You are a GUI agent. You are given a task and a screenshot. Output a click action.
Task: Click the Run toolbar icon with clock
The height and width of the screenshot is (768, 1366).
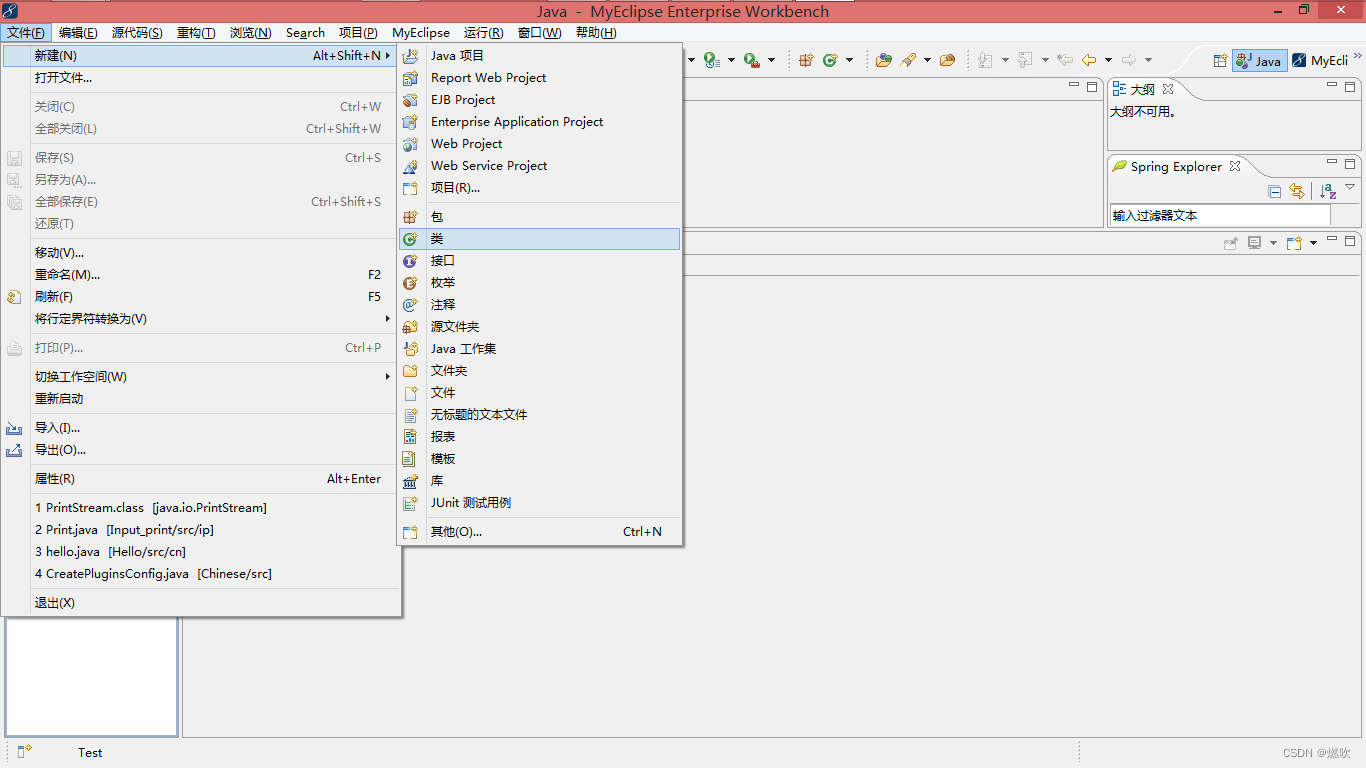711,60
